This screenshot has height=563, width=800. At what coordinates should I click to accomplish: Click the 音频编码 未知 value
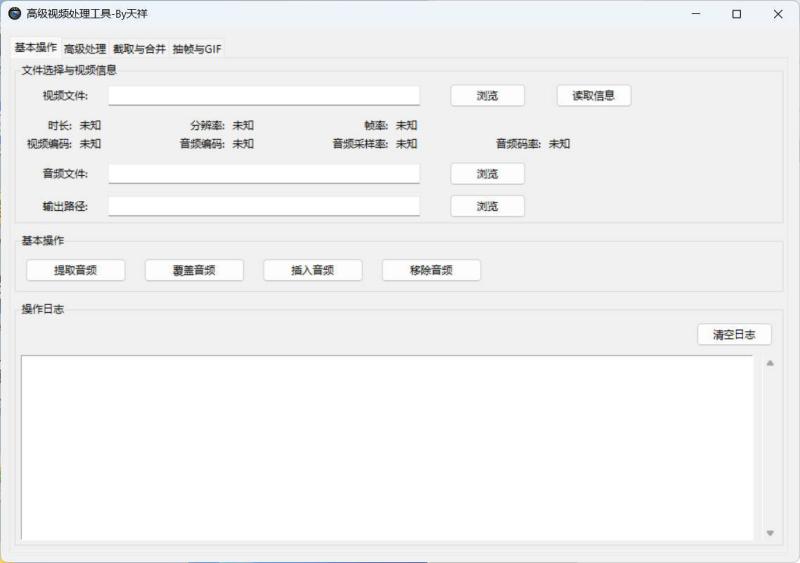click(243, 144)
